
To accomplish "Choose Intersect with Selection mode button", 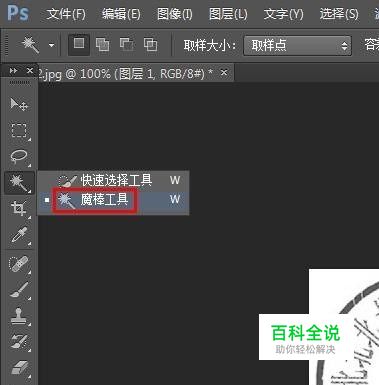I will (150, 45).
